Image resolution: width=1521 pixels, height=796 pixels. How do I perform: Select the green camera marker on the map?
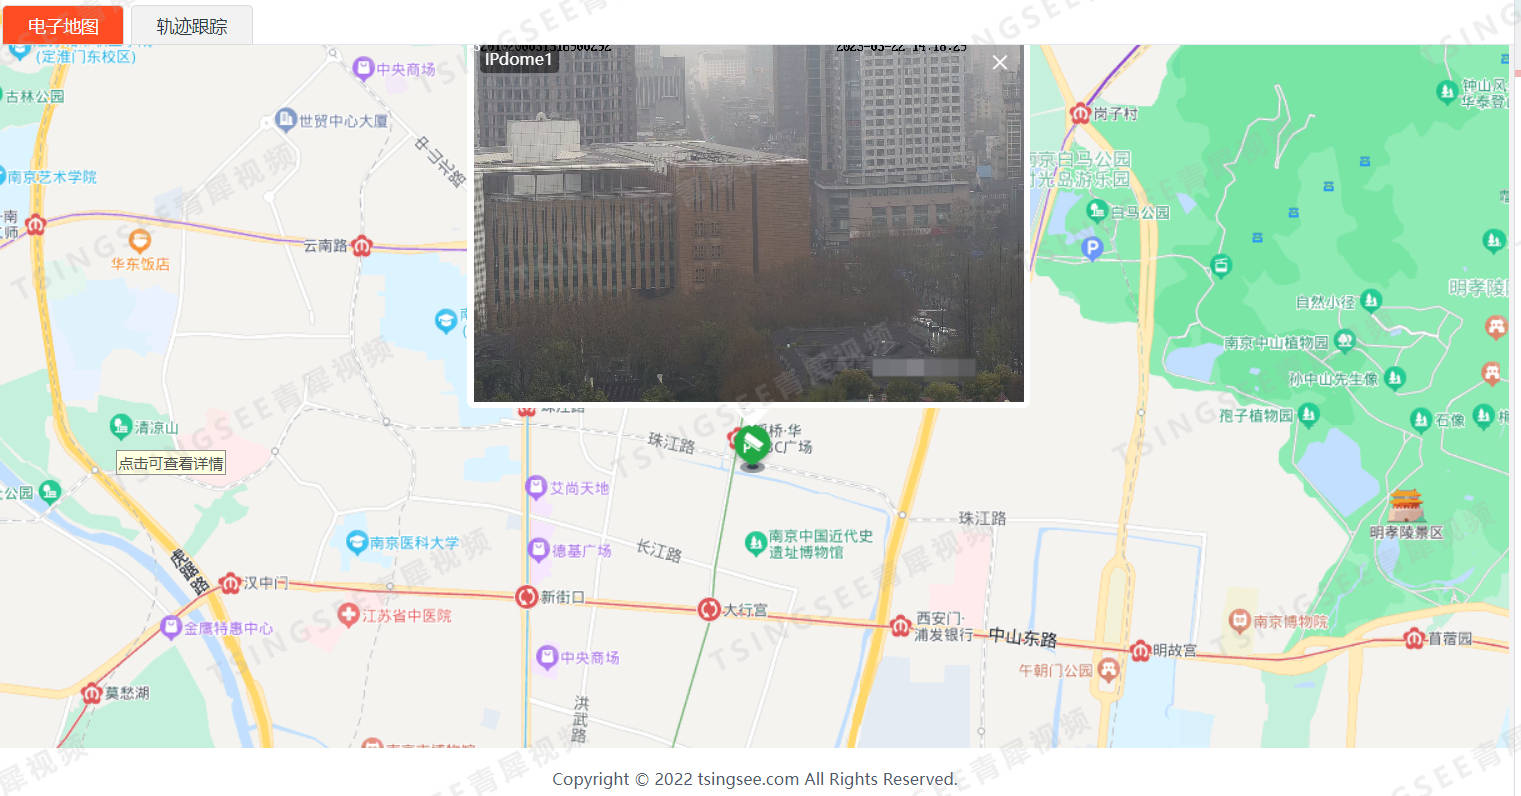click(x=752, y=446)
